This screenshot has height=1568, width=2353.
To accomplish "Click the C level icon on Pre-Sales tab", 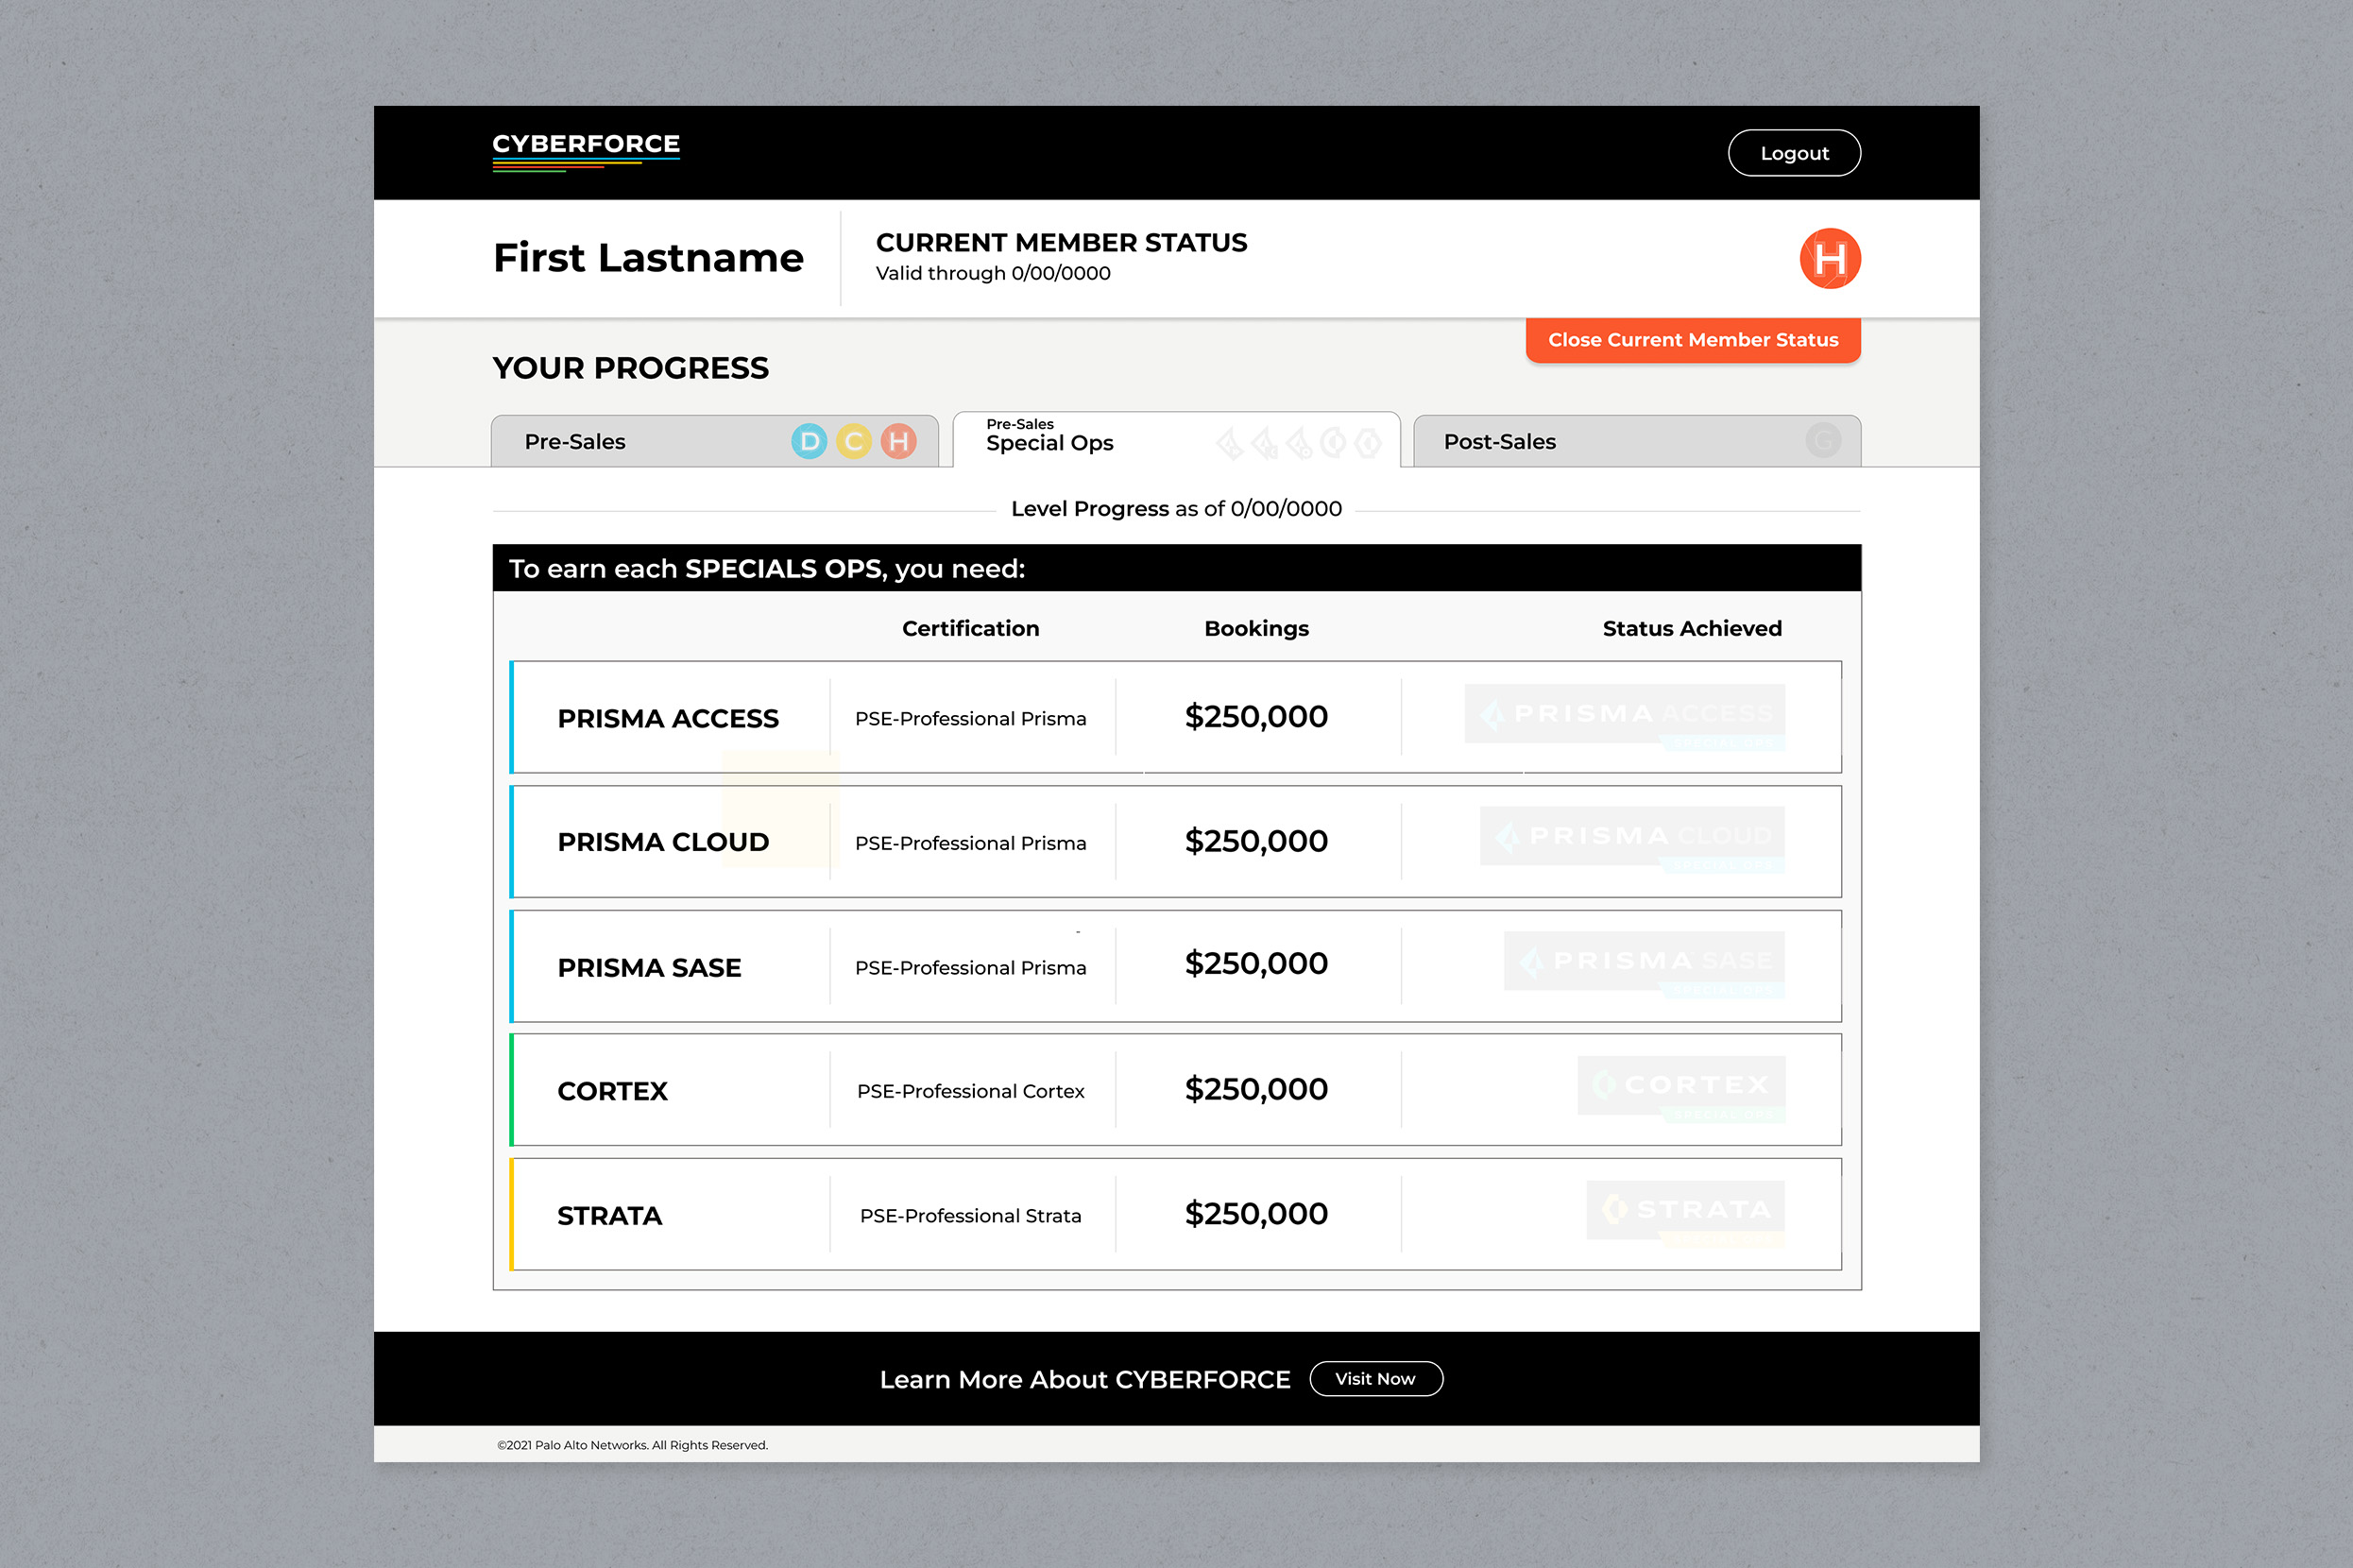I will (x=853, y=440).
